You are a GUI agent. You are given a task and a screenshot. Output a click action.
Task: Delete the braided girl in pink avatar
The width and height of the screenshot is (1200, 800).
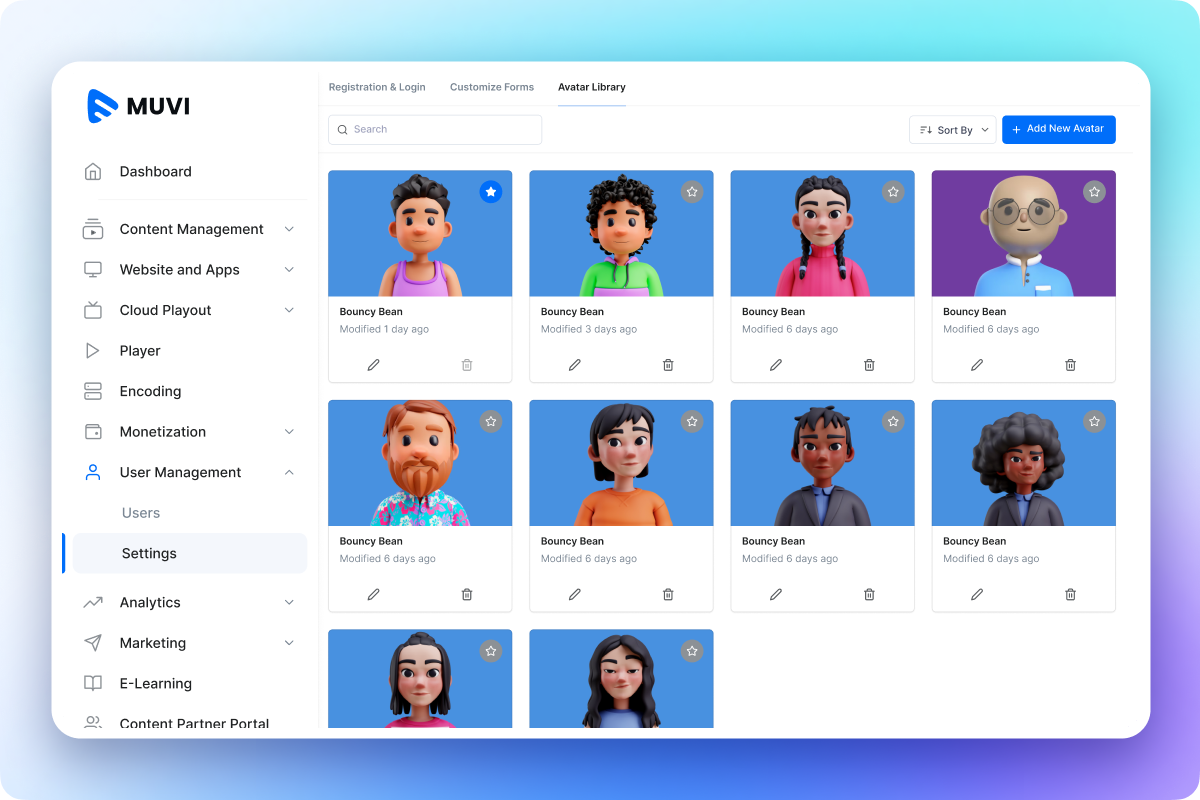(x=869, y=365)
